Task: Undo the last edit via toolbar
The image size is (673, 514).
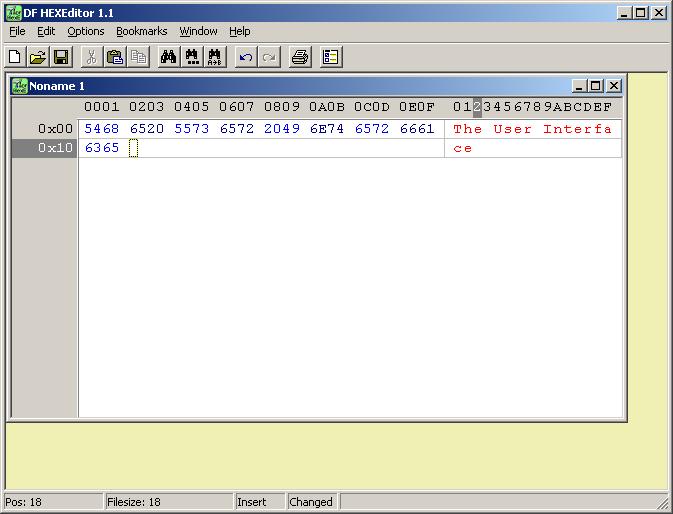Action: pos(246,57)
